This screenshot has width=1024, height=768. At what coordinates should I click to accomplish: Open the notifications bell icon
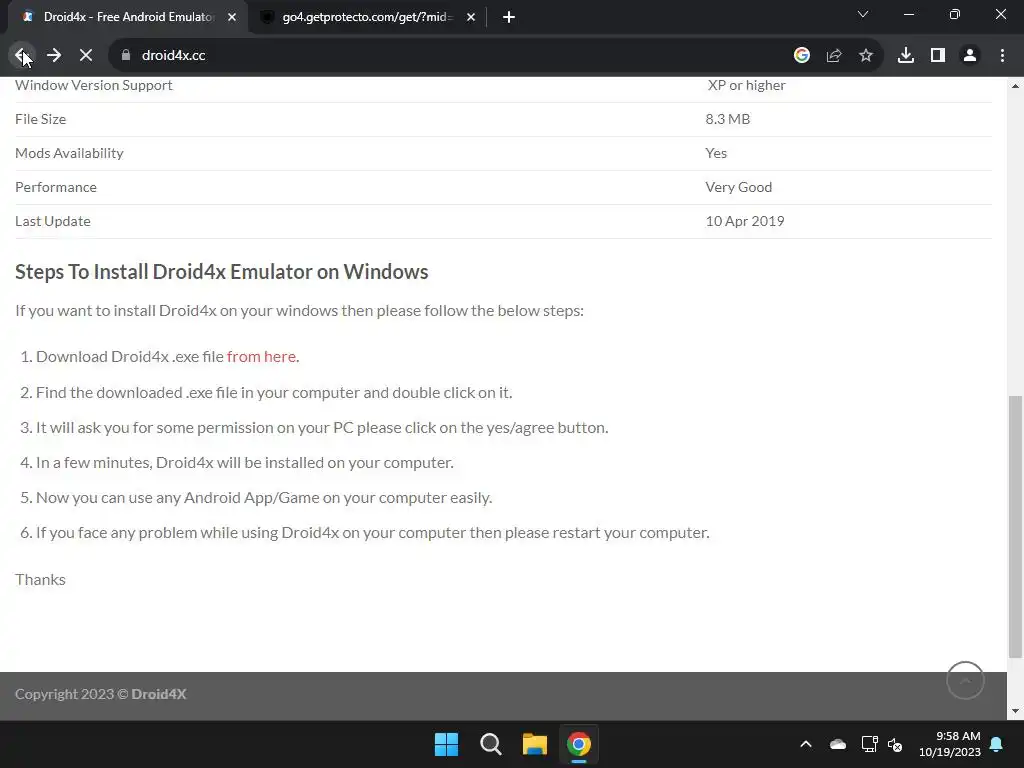(997, 744)
